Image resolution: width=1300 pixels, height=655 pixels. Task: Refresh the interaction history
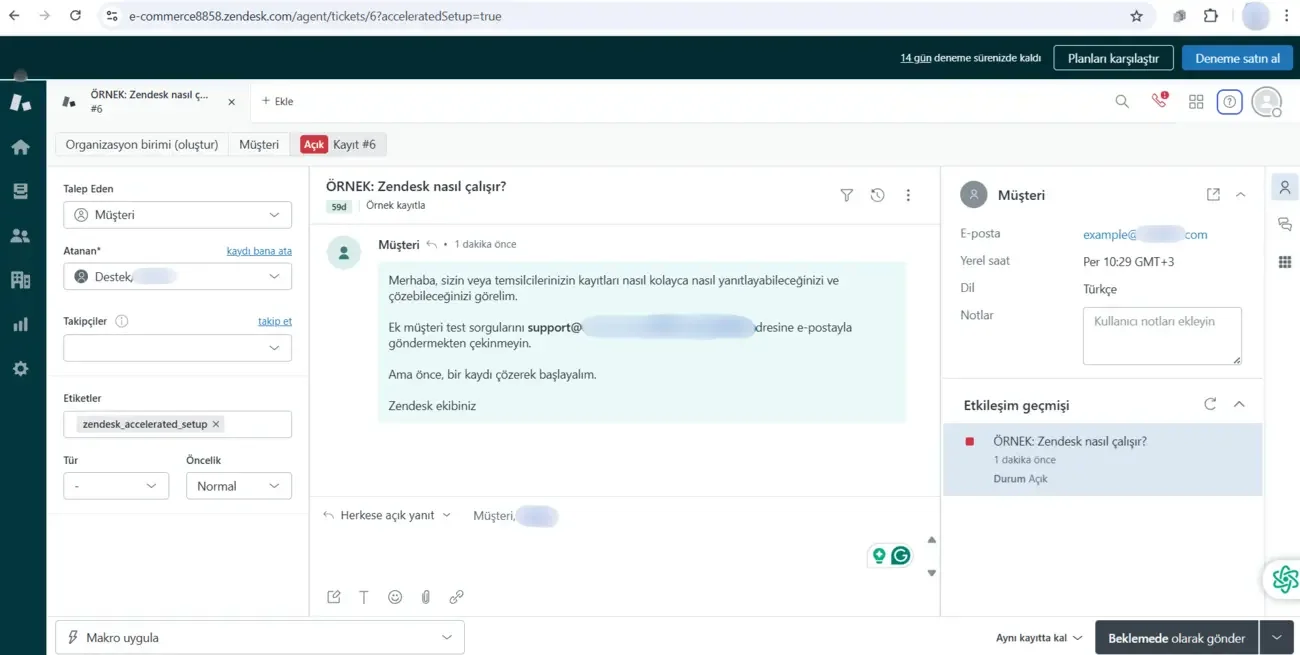click(1210, 404)
